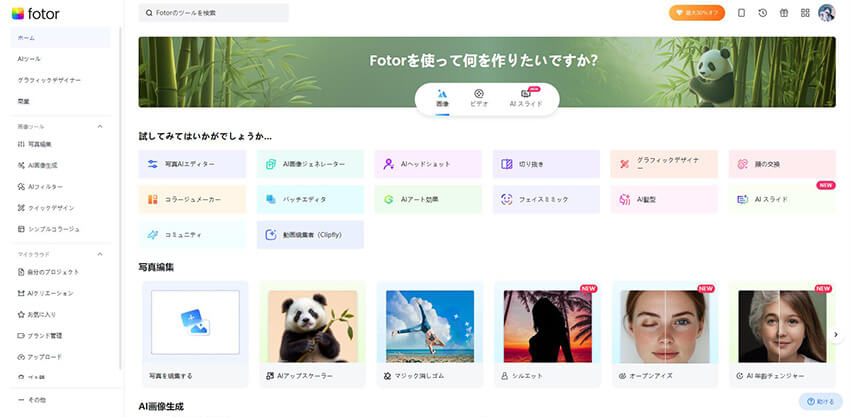This screenshot has width=850, height=417.
Task: Click the 自分のプロジェクト file icon
Action: 21,272
